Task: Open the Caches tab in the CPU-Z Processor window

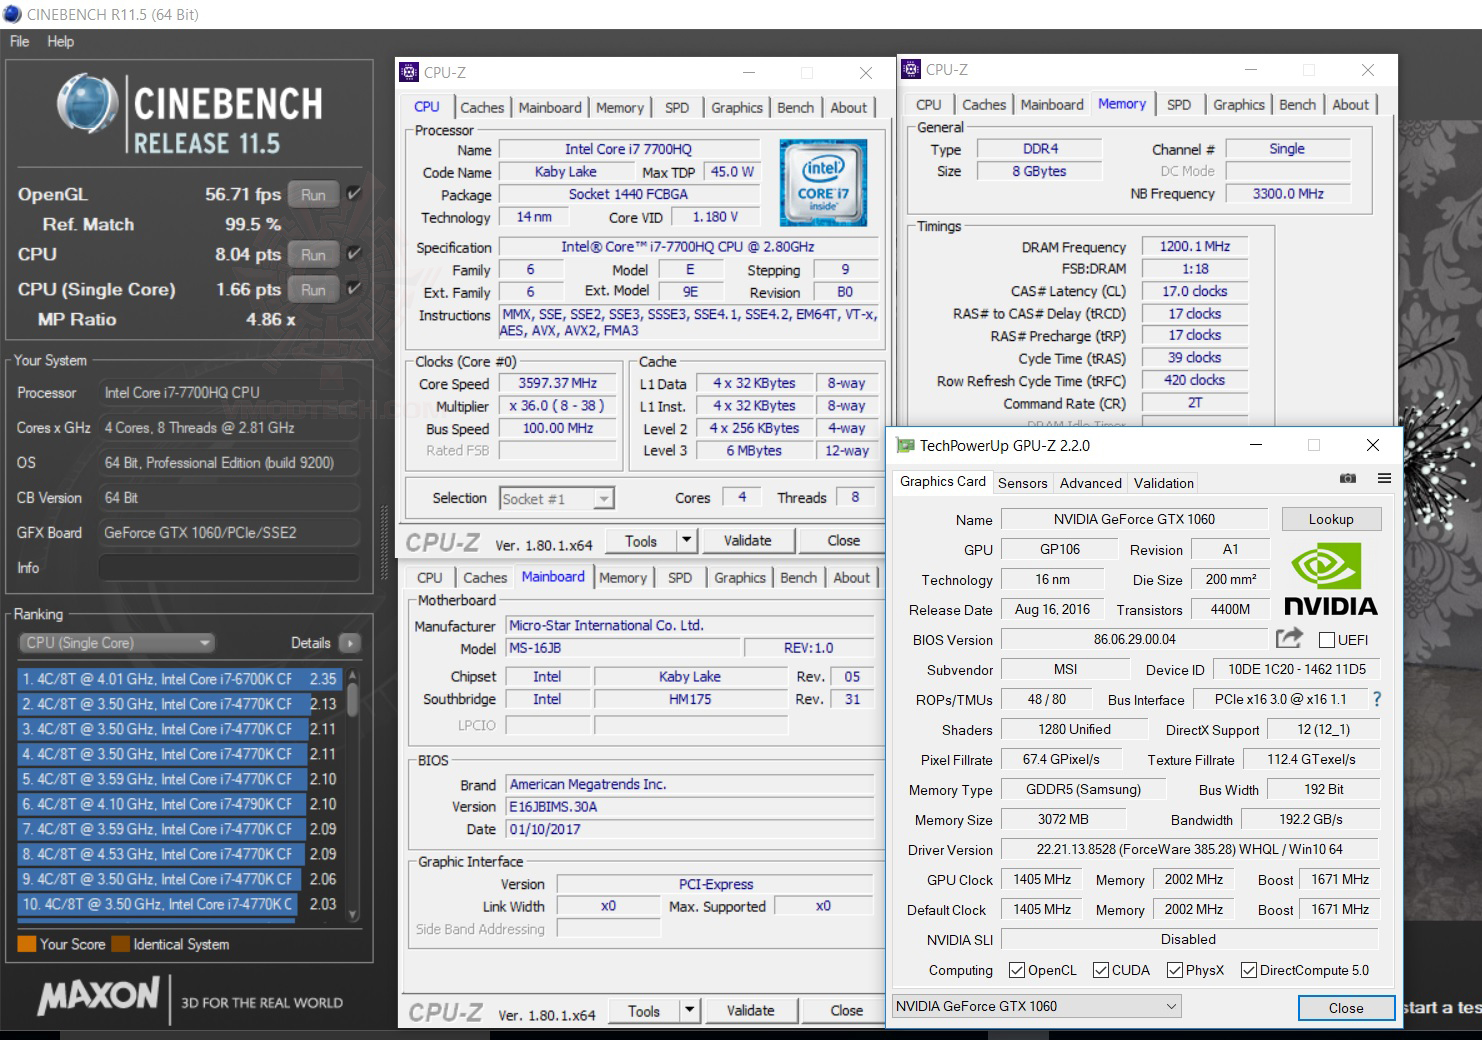Action: [482, 107]
